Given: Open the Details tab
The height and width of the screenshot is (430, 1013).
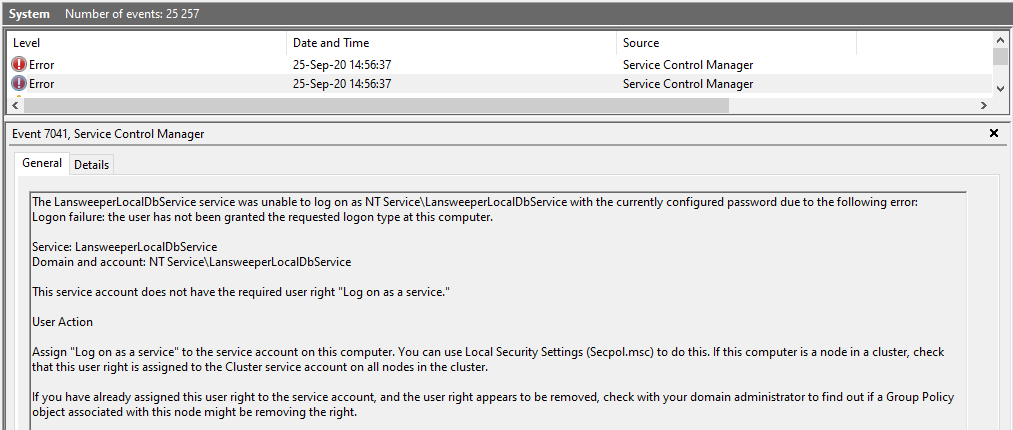Looking at the screenshot, I should tap(92, 164).
